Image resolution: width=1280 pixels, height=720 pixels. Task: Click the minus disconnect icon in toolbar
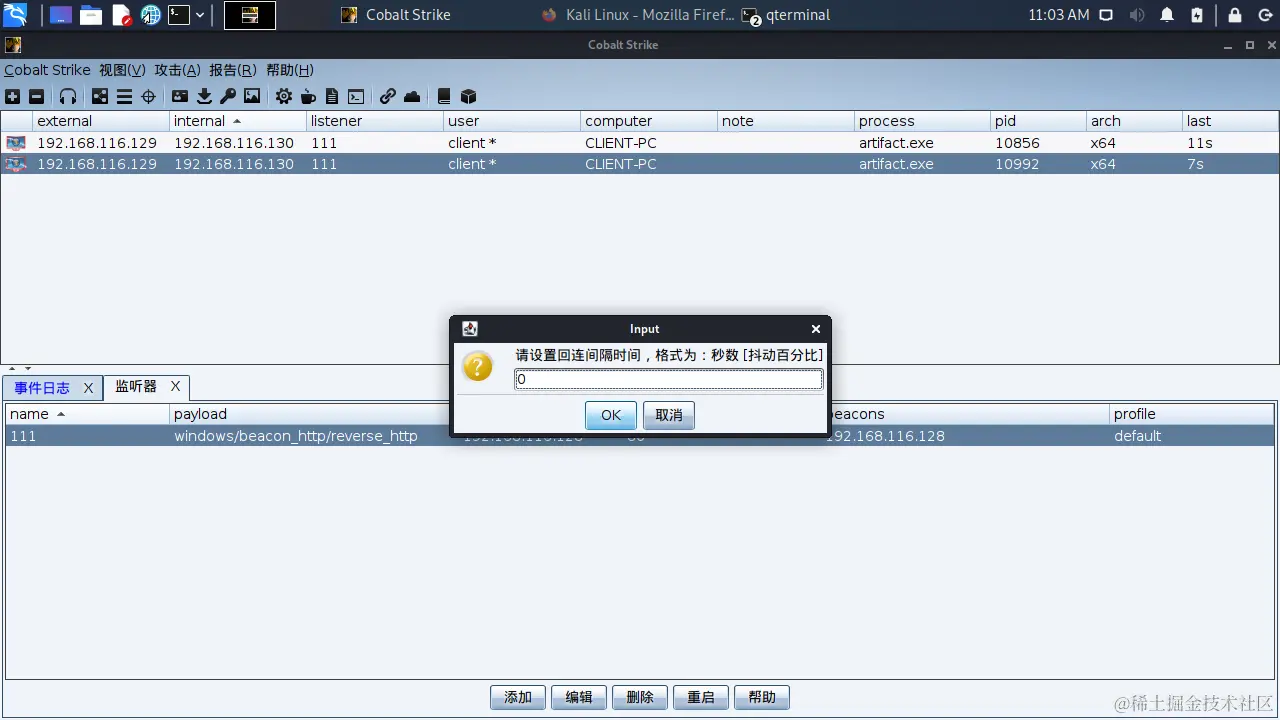(36, 97)
